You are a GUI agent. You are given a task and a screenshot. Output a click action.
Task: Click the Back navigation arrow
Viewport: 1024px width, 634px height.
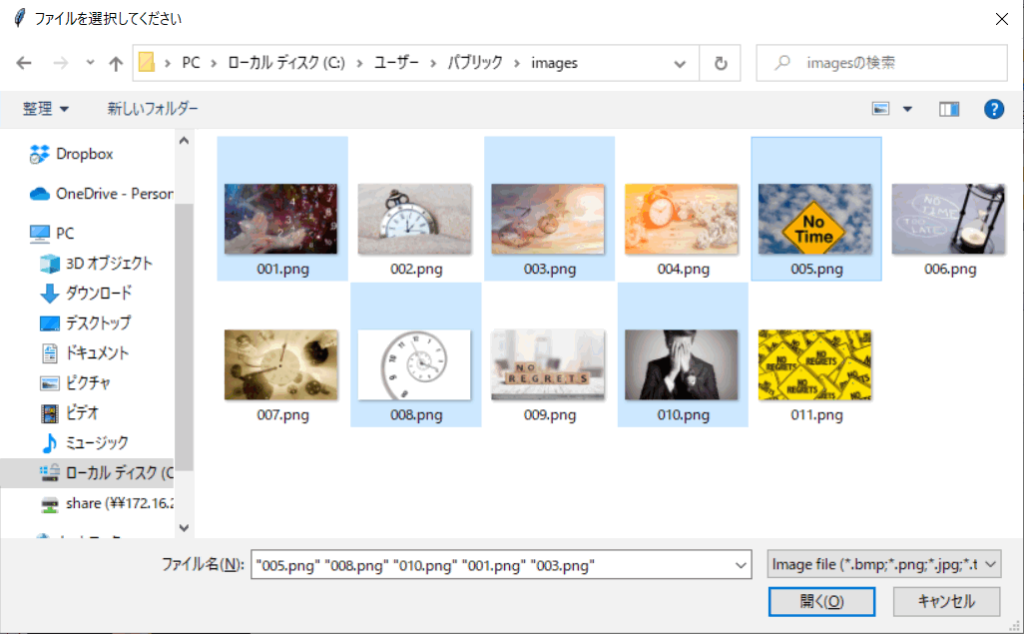tap(24, 63)
